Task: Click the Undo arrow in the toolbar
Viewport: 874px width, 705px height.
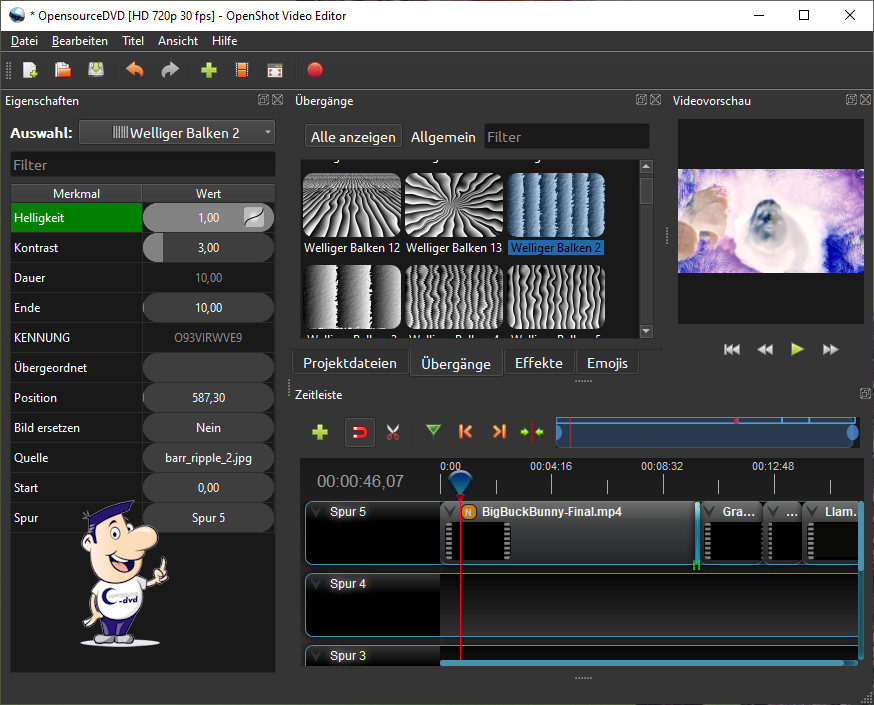Action: click(135, 70)
